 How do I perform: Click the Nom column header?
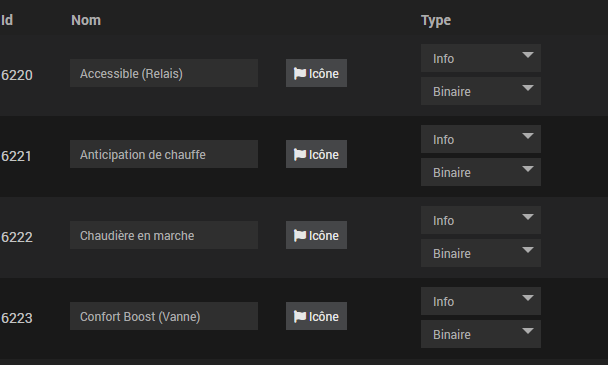pos(86,20)
